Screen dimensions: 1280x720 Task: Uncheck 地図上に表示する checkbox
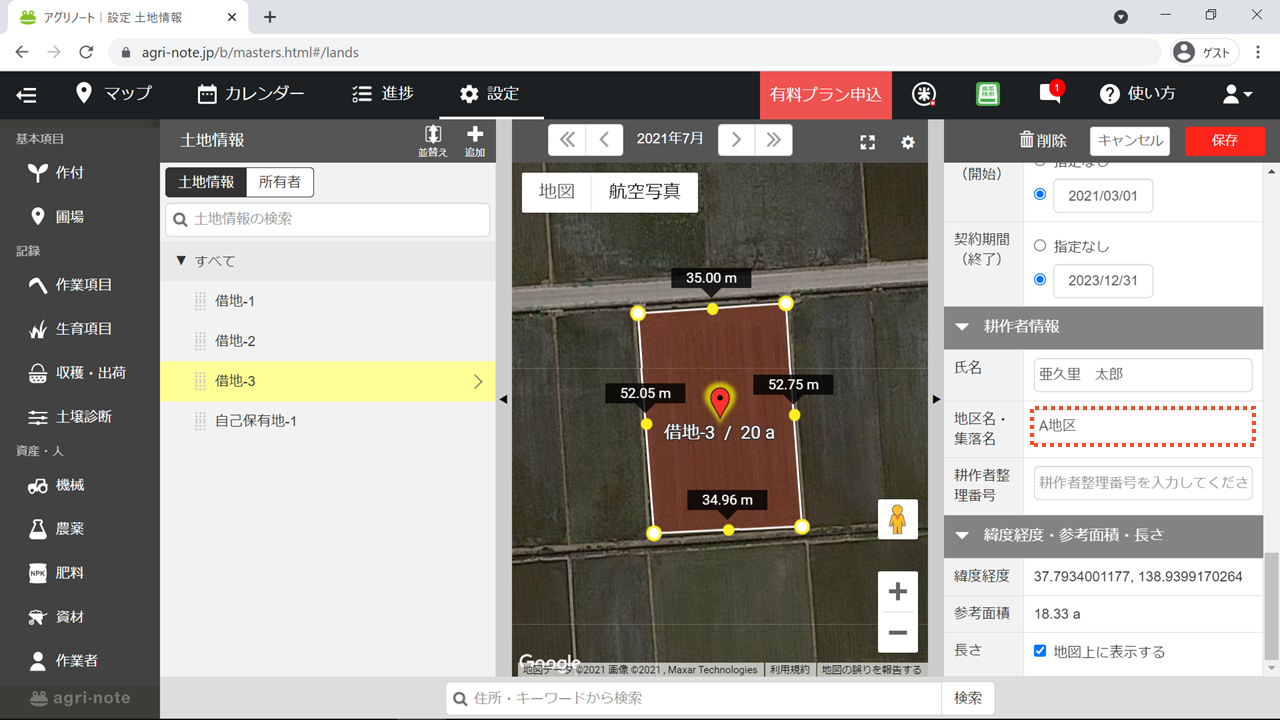click(1040, 652)
